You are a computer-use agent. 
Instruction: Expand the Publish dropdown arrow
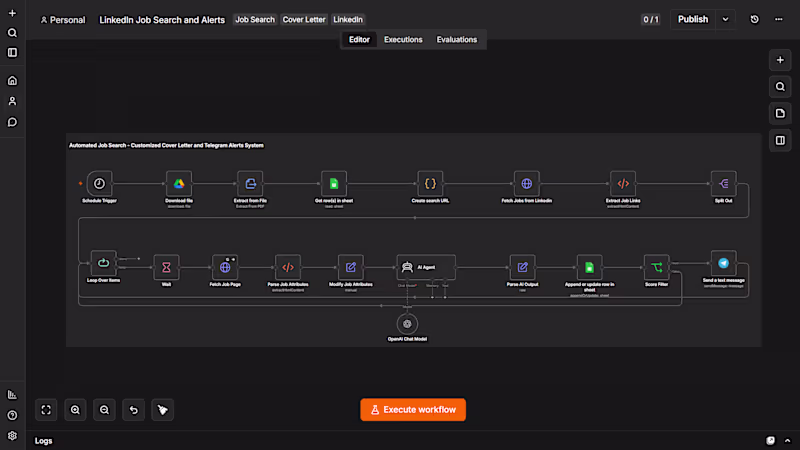[x=726, y=19]
